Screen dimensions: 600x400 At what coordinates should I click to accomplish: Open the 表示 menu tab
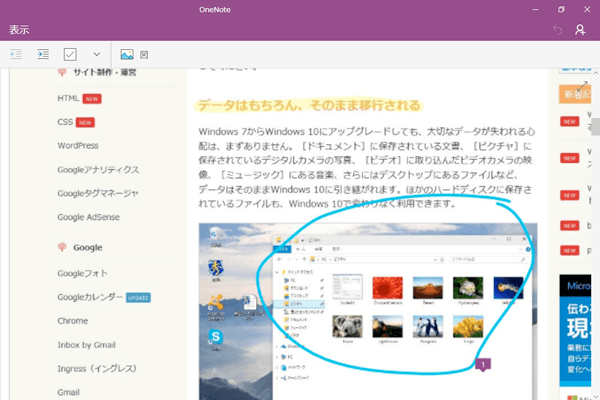19,30
